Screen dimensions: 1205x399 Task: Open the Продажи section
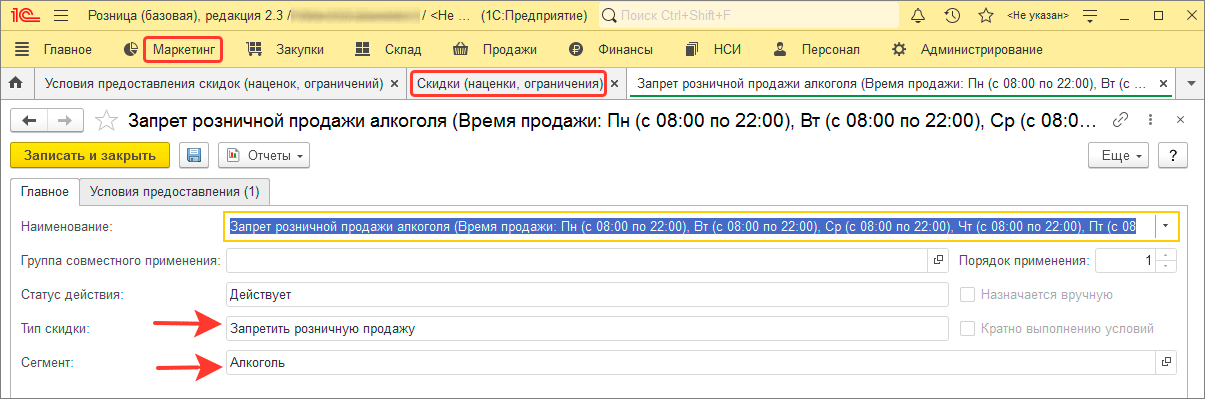(x=495, y=49)
